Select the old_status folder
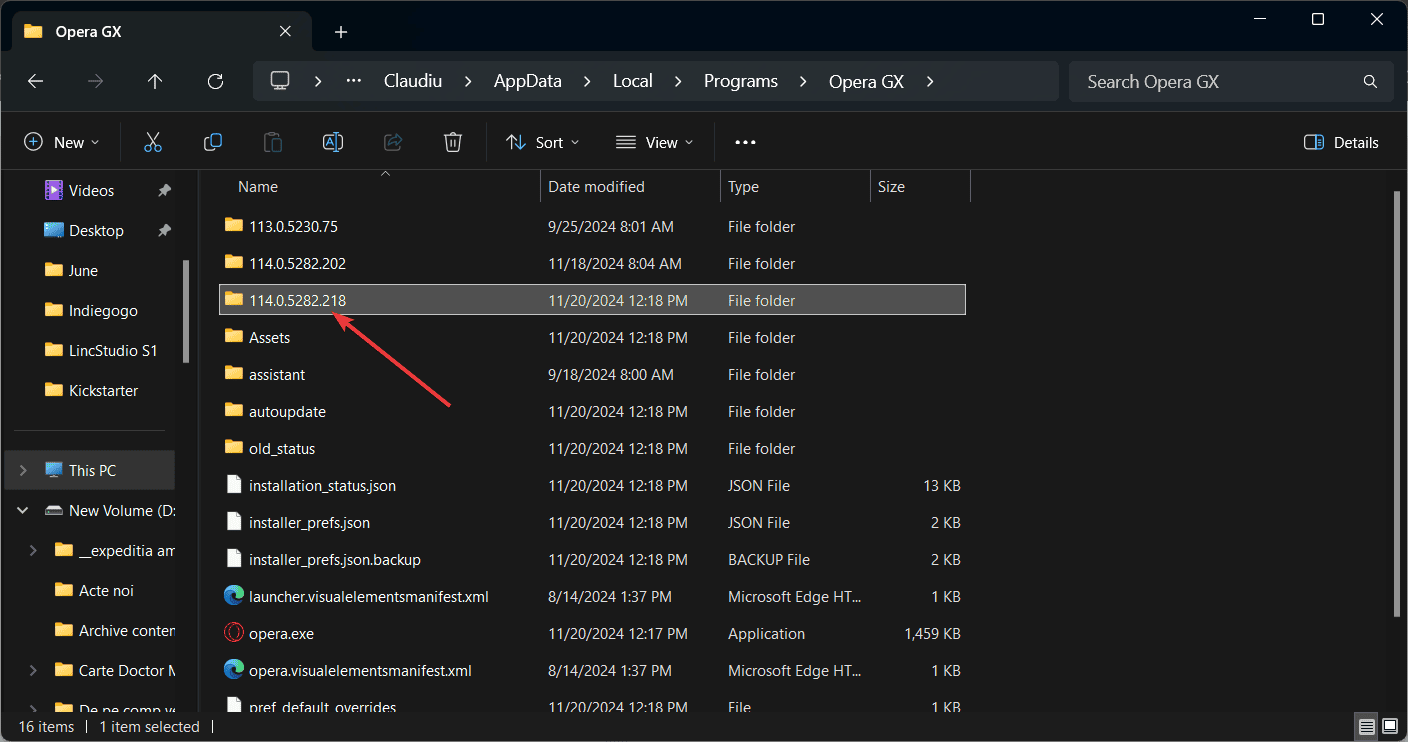This screenshot has height=742, width=1408. pyautogui.click(x=592, y=449)
